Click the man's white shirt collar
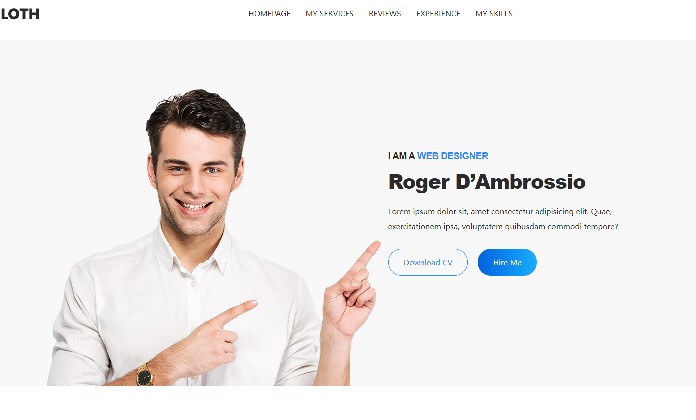 point(193,251)
